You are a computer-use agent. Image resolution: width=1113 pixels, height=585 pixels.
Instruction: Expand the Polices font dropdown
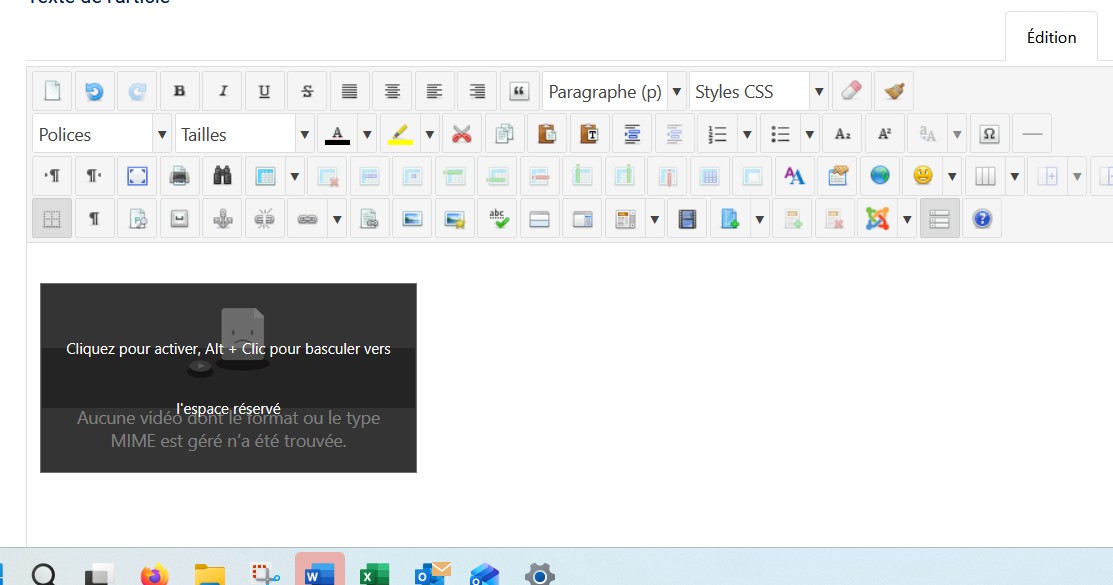click(102, 134)
